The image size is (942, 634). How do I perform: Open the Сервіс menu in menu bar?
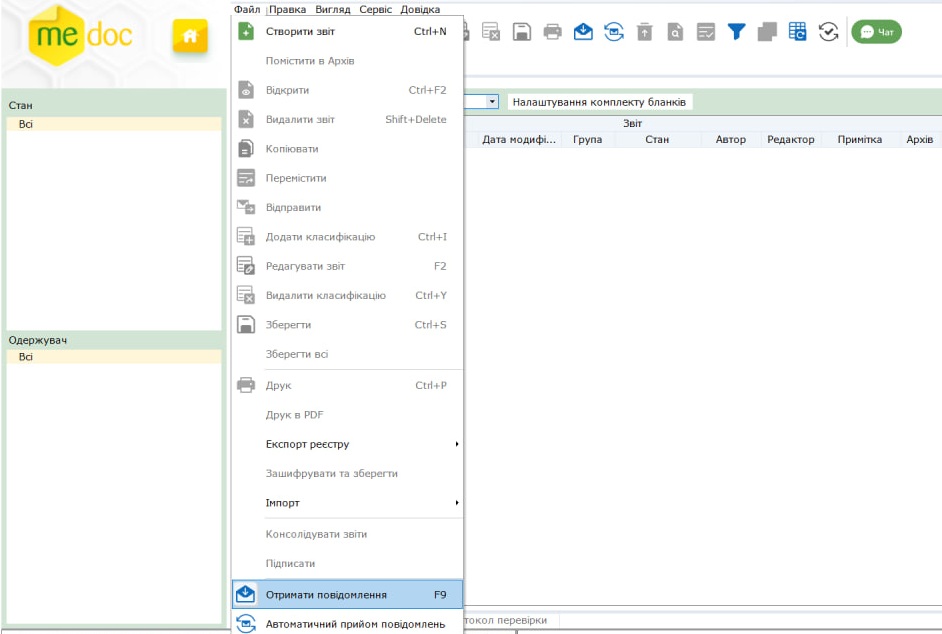pos(375,9)
